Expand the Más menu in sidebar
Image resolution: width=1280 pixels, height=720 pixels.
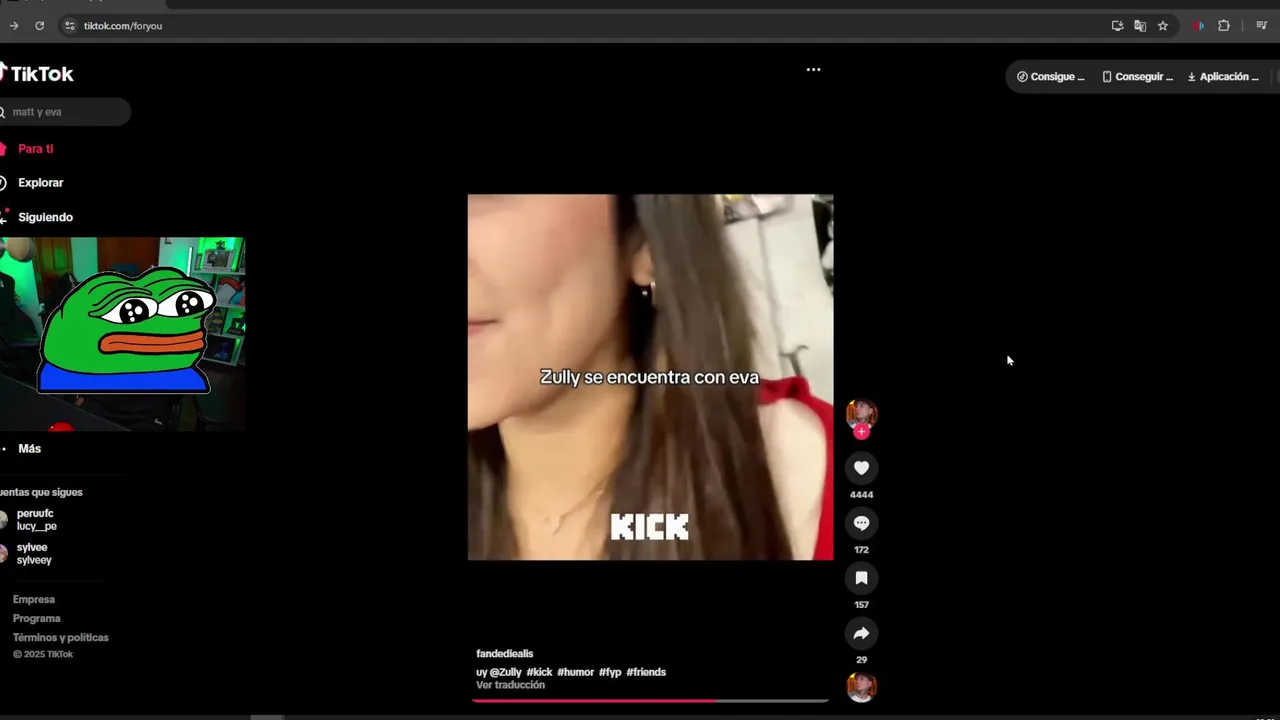tap(29, 449)
